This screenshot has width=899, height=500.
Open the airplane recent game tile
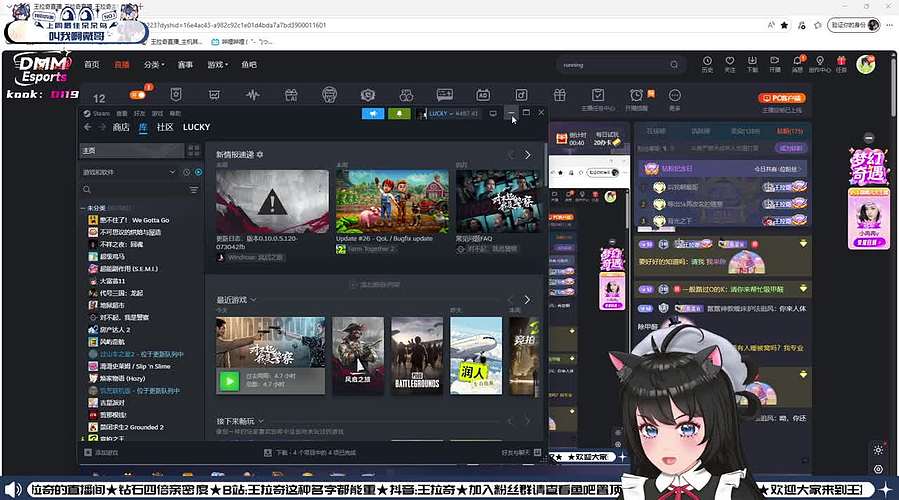coord(476,356)
